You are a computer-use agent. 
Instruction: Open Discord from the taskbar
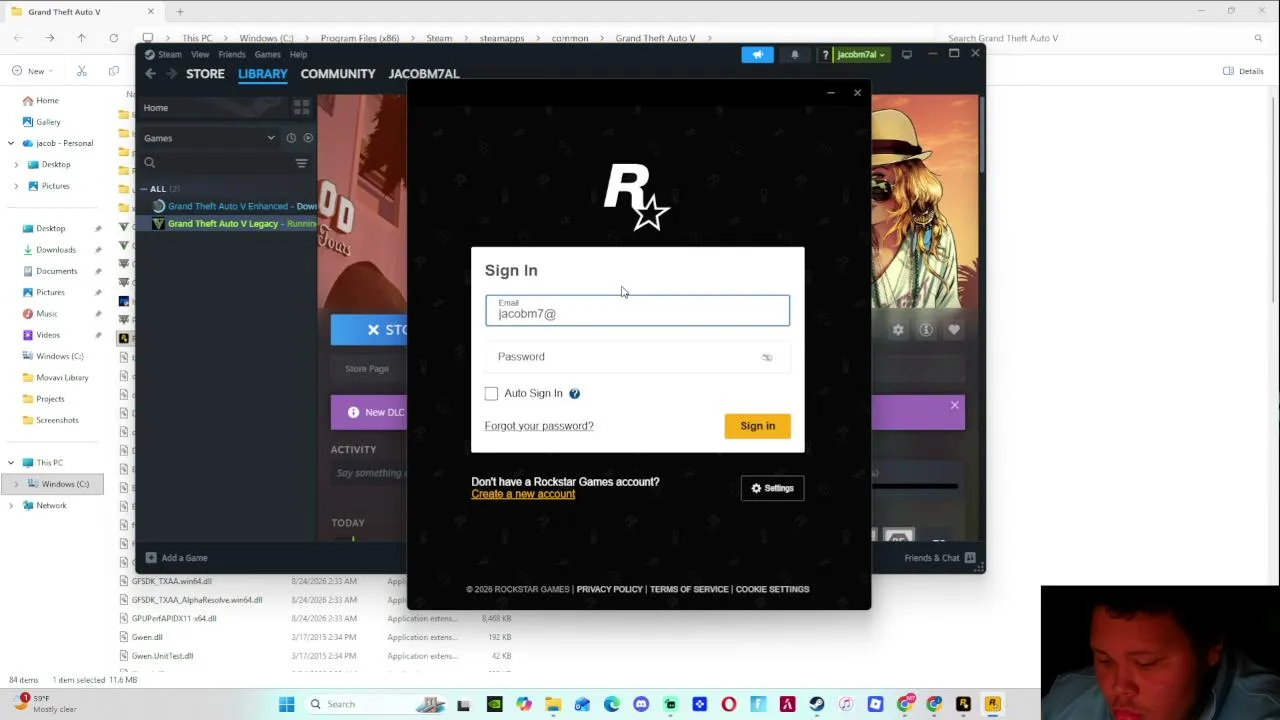(641, 704)
